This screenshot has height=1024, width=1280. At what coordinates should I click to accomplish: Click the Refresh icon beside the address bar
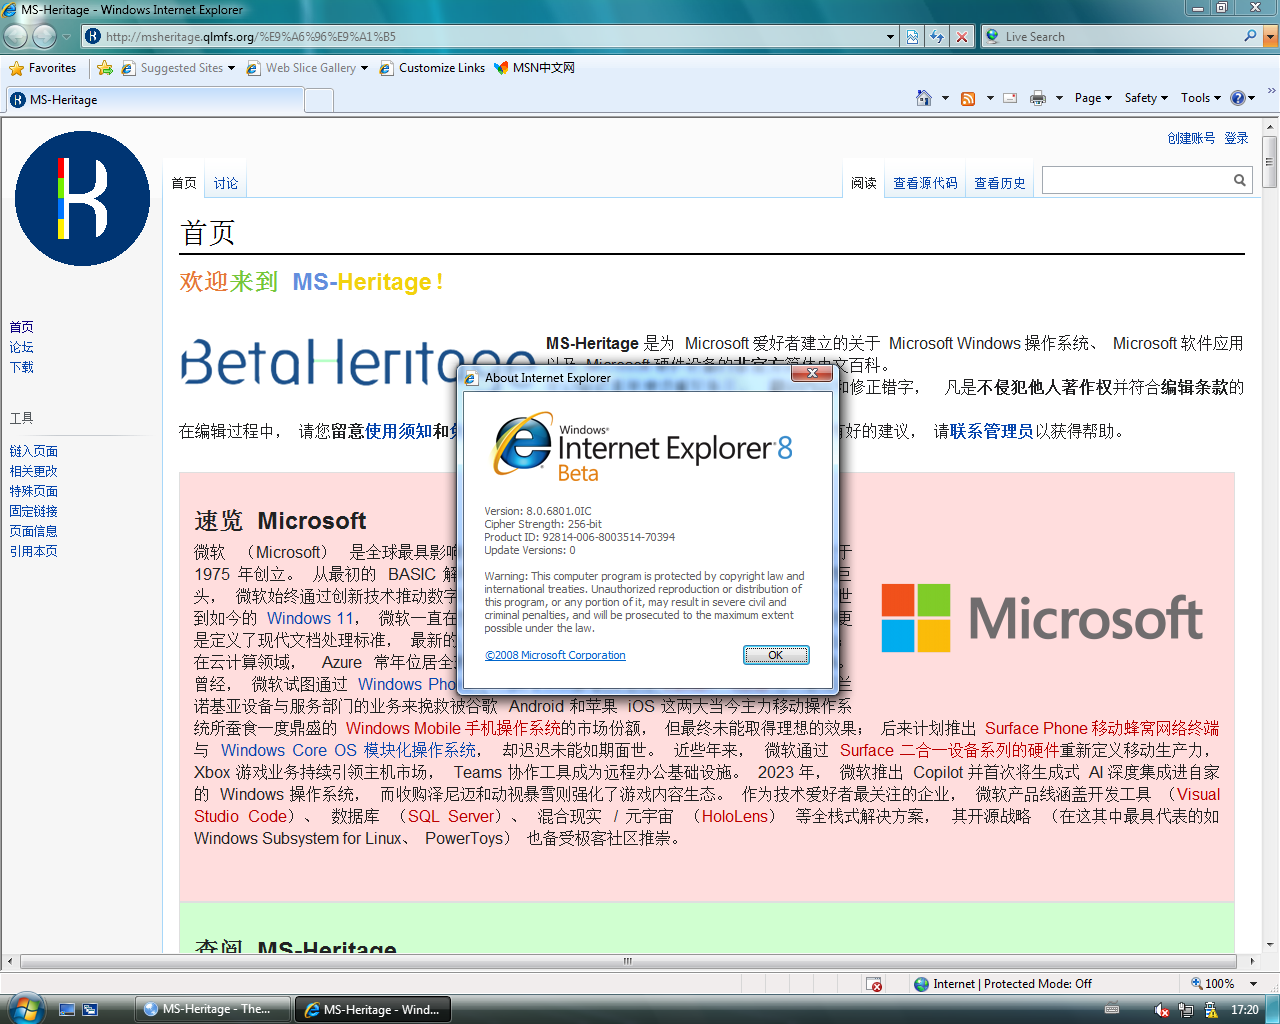tap(937, 37)
